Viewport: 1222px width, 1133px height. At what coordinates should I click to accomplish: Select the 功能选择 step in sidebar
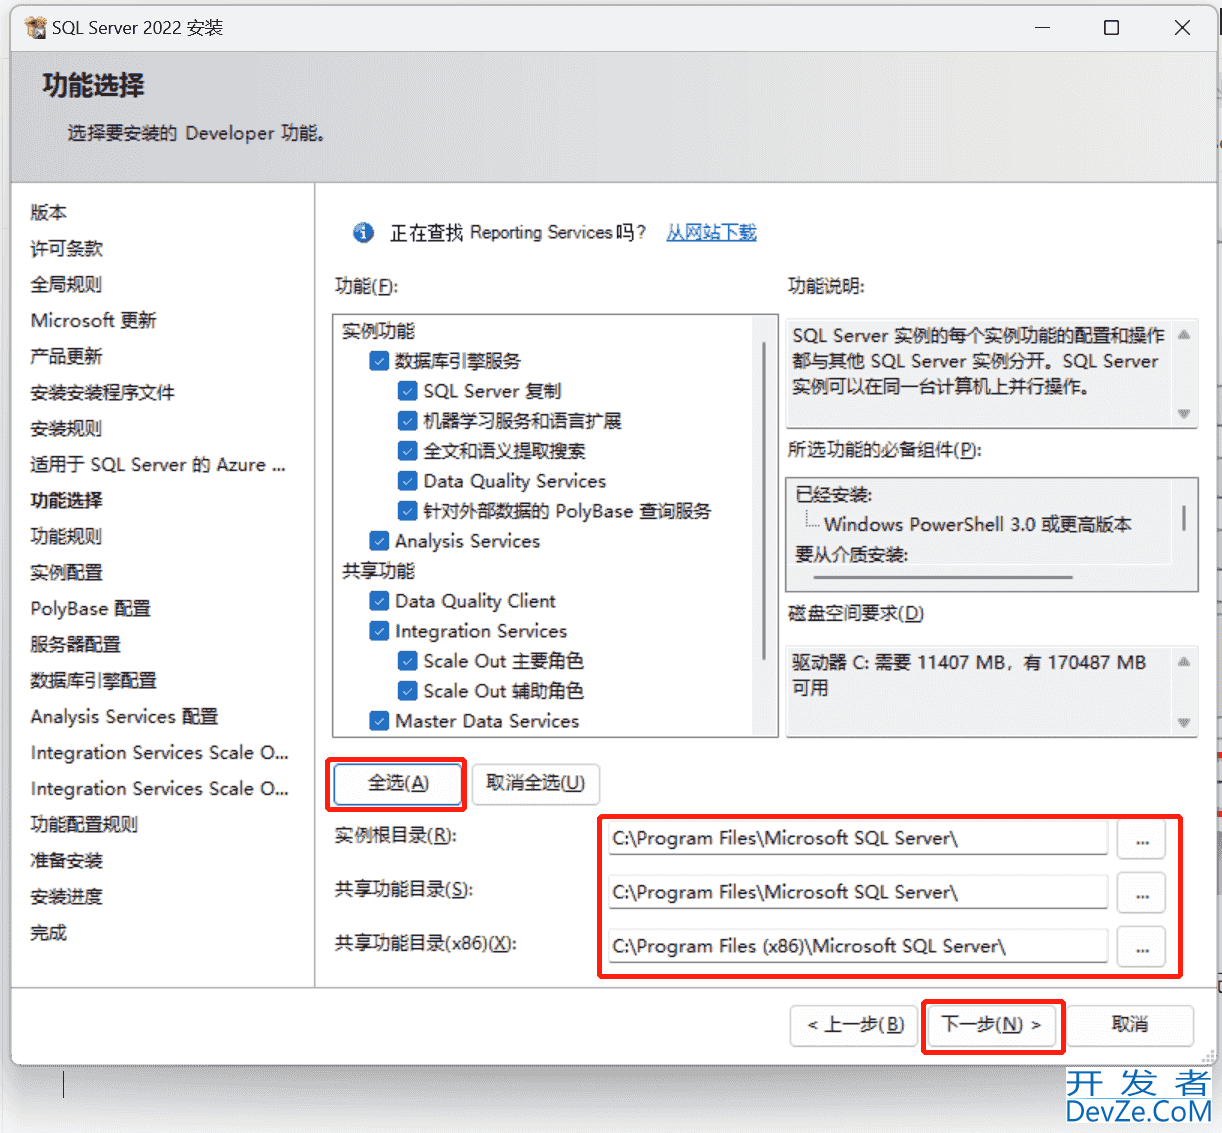tap(66, 500)
